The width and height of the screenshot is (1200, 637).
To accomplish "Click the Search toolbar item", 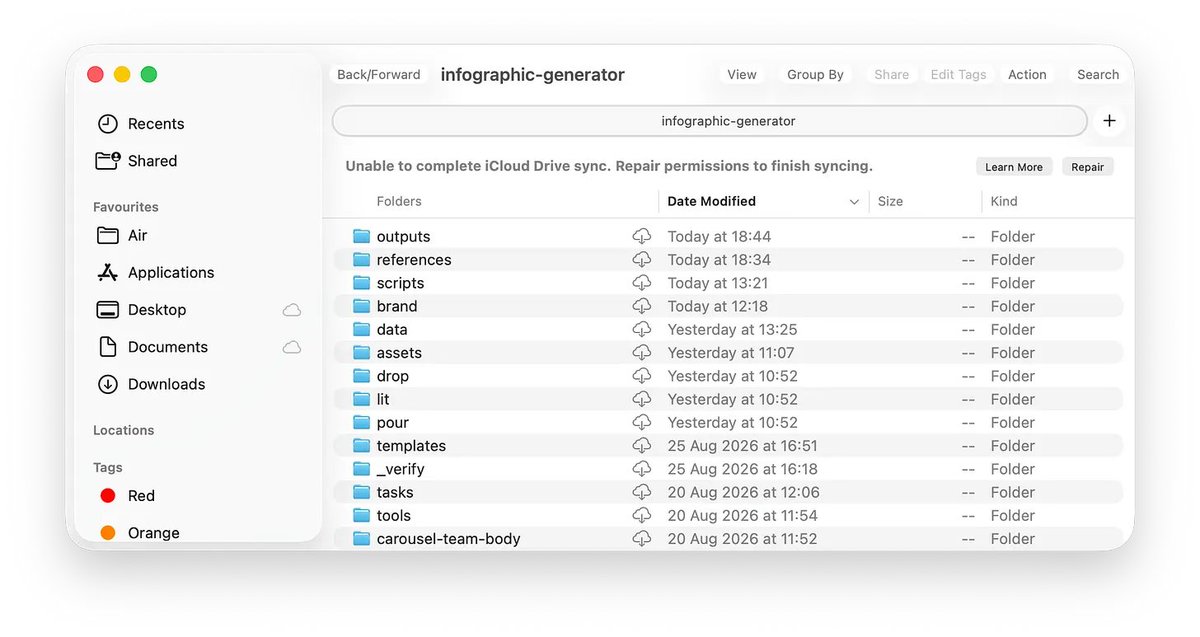I will [1098, 74].
